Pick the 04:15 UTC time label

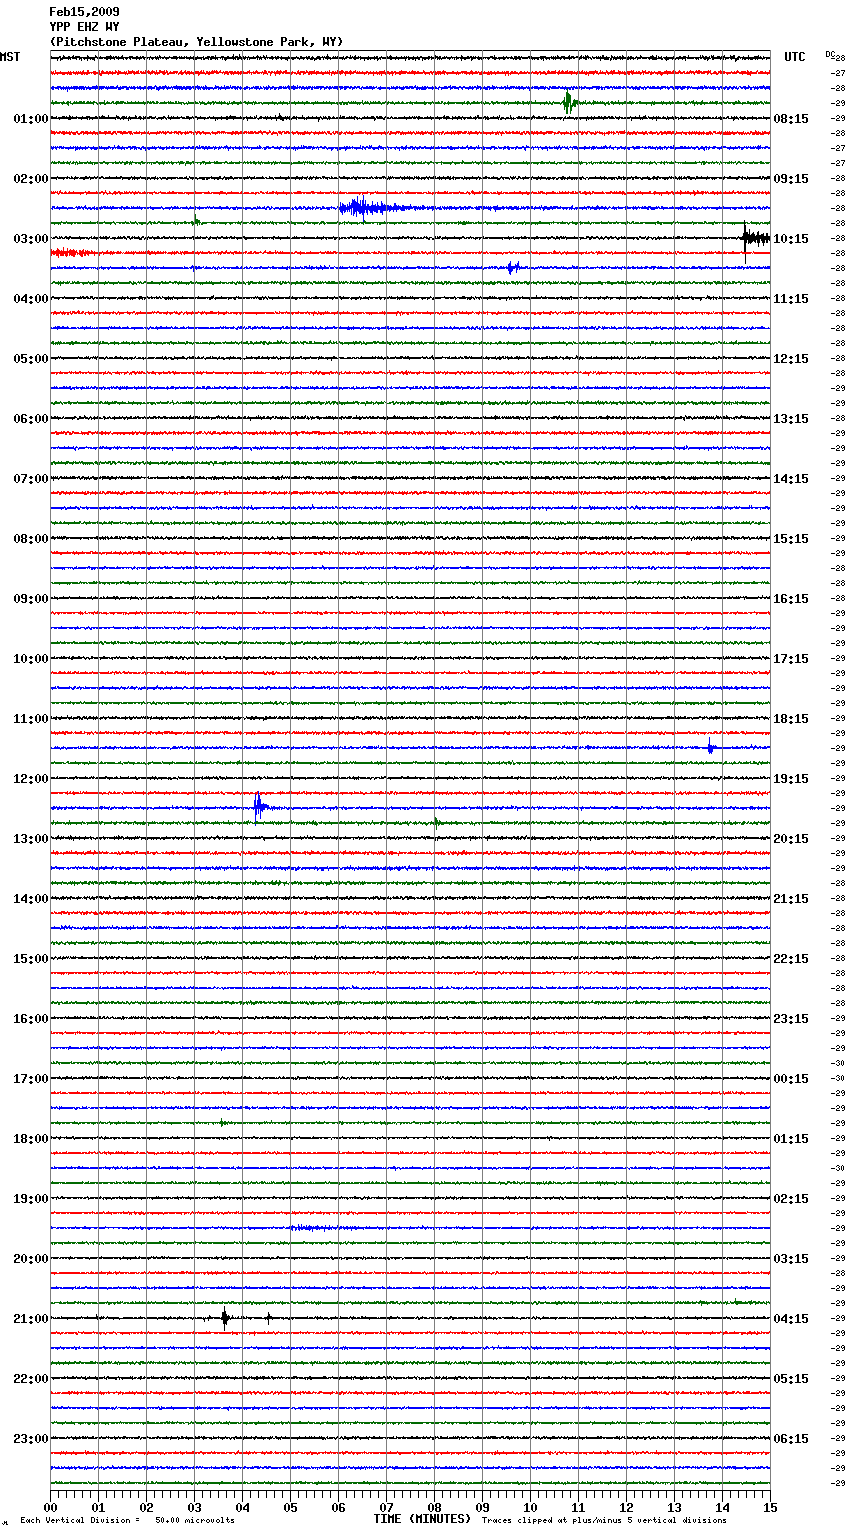pyautogui.click(x=791, y=1319)
